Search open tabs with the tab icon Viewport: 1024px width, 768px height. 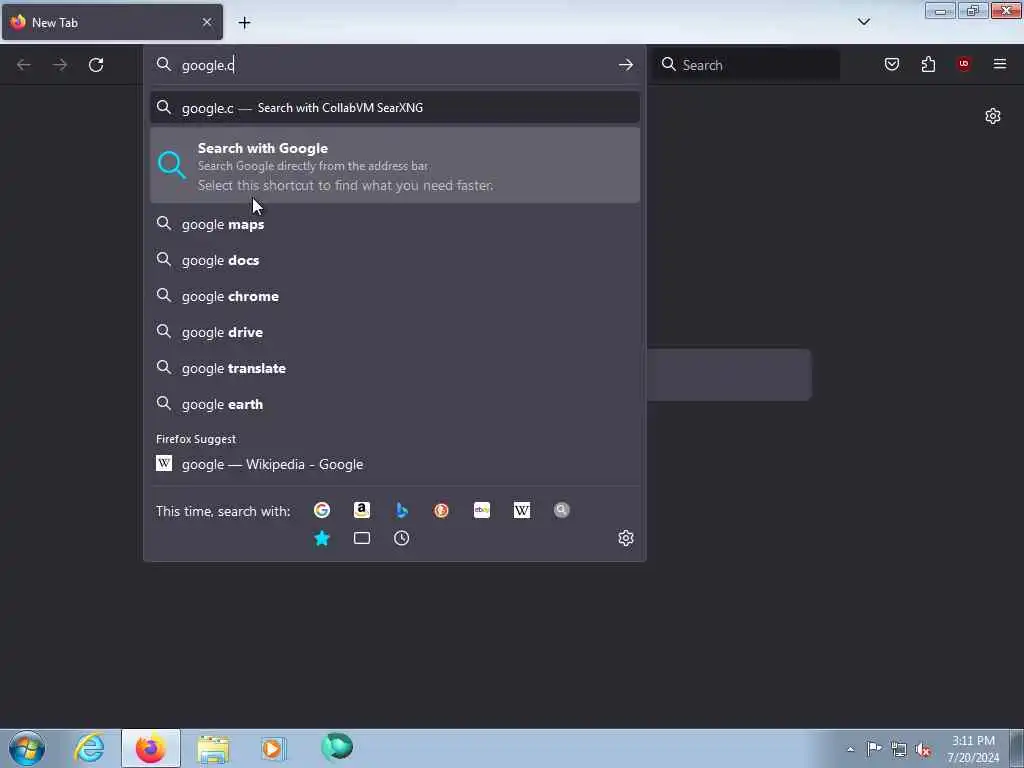click(362, 538)
